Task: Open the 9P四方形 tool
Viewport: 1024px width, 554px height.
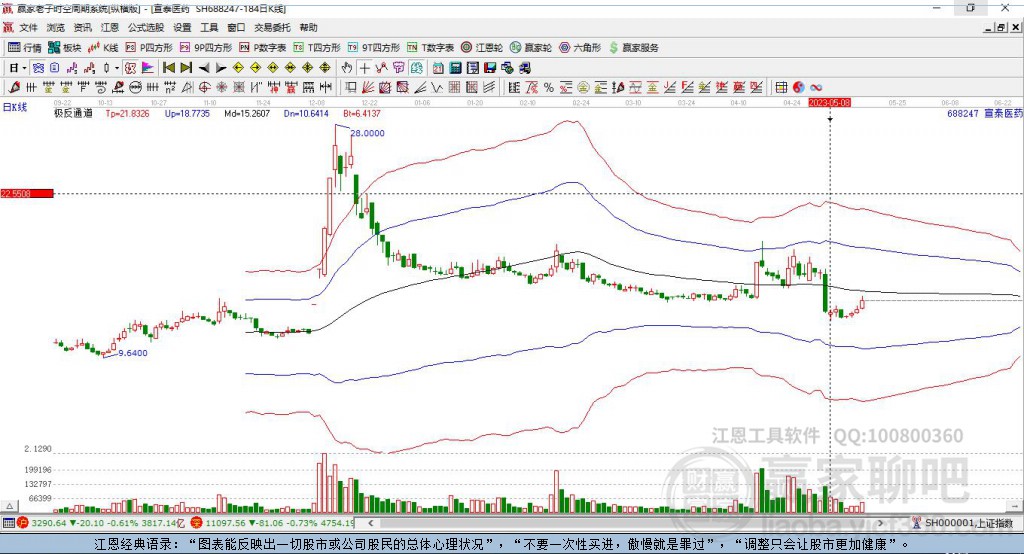Action: [206, 48]
